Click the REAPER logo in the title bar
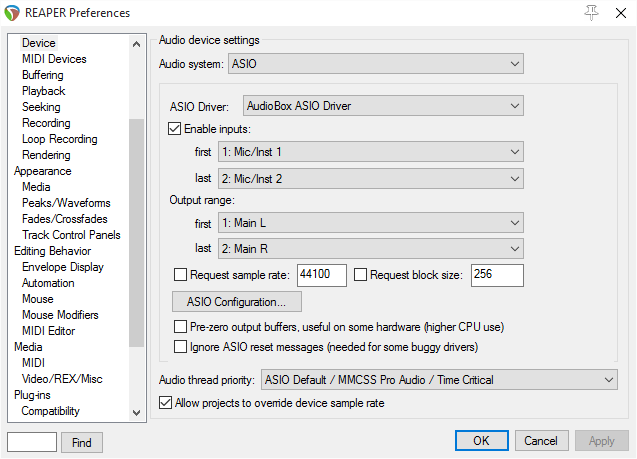The height and width of the screenshot is (459, 637). point(11,13)
